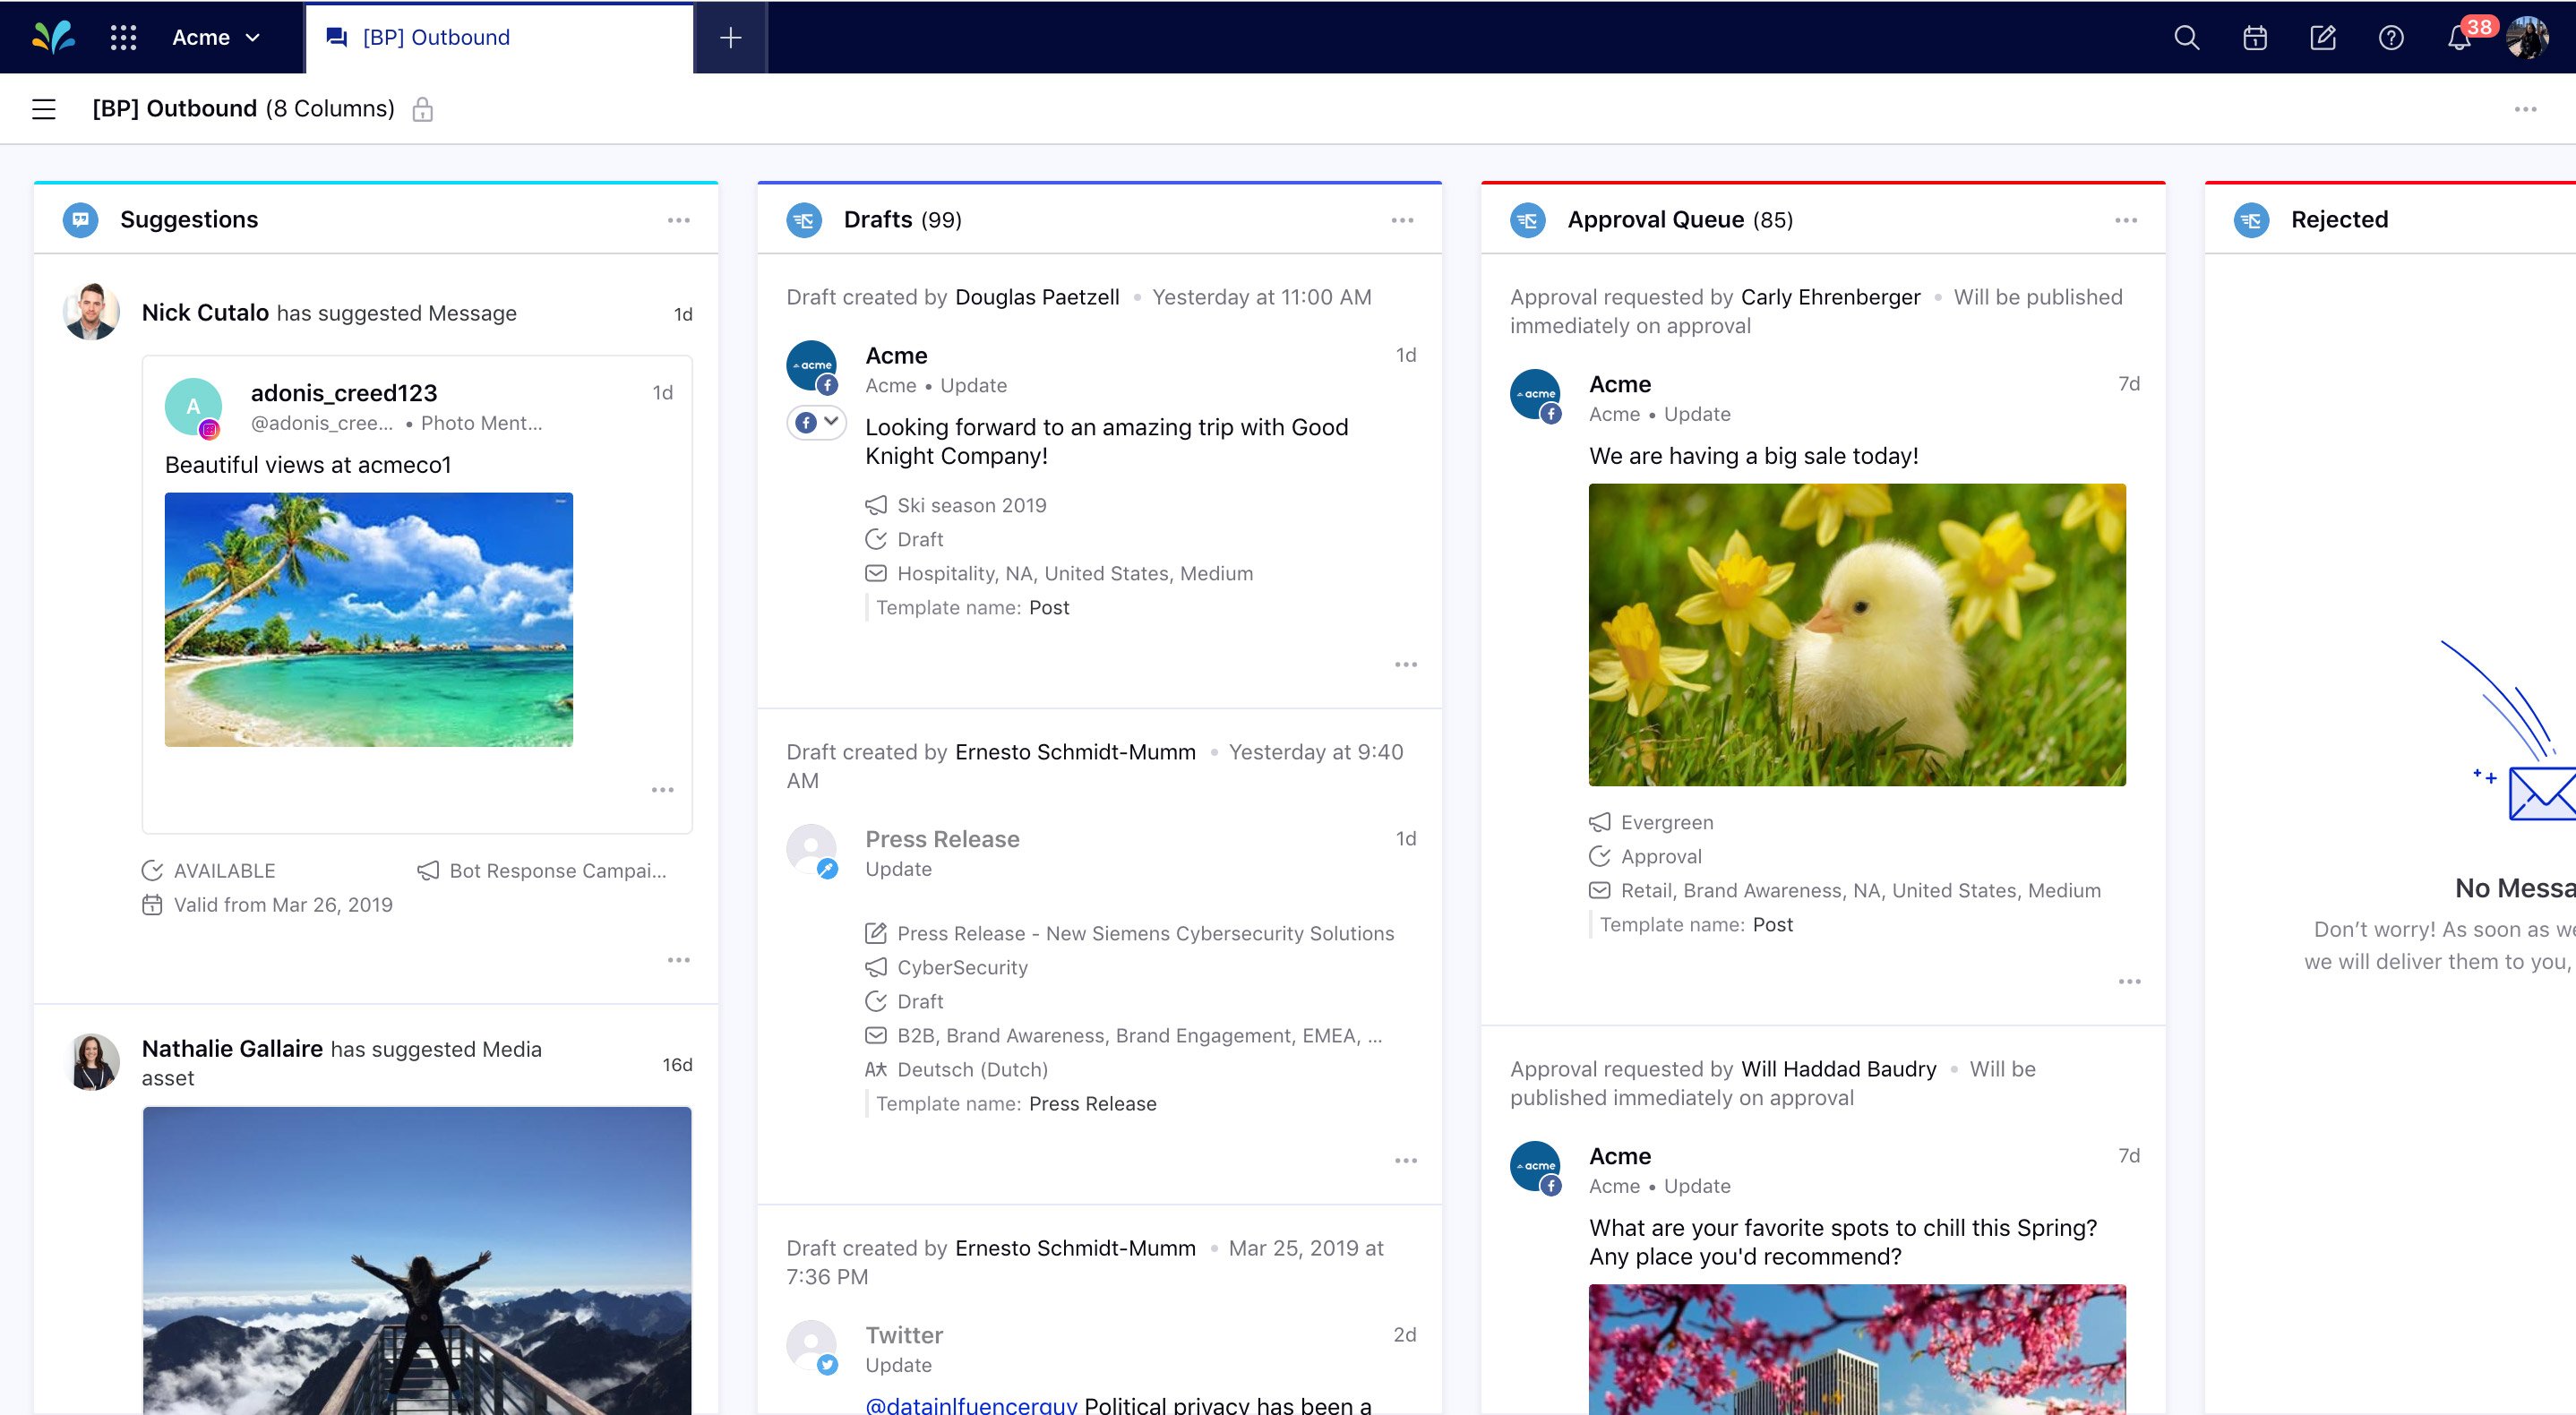Screen dimensions: 2576x1415
Task: Open the Approval Queue column options menu
Action: point(2127,219)
